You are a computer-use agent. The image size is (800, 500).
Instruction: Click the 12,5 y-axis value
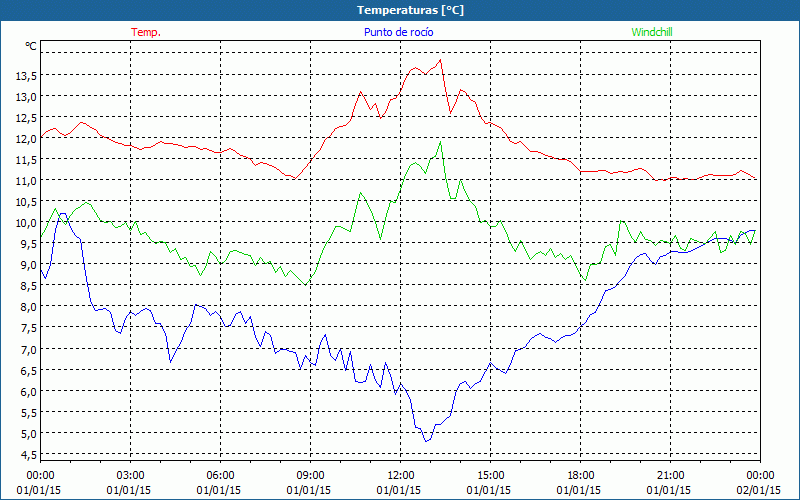pyautogui.click(x=26, y=118)
